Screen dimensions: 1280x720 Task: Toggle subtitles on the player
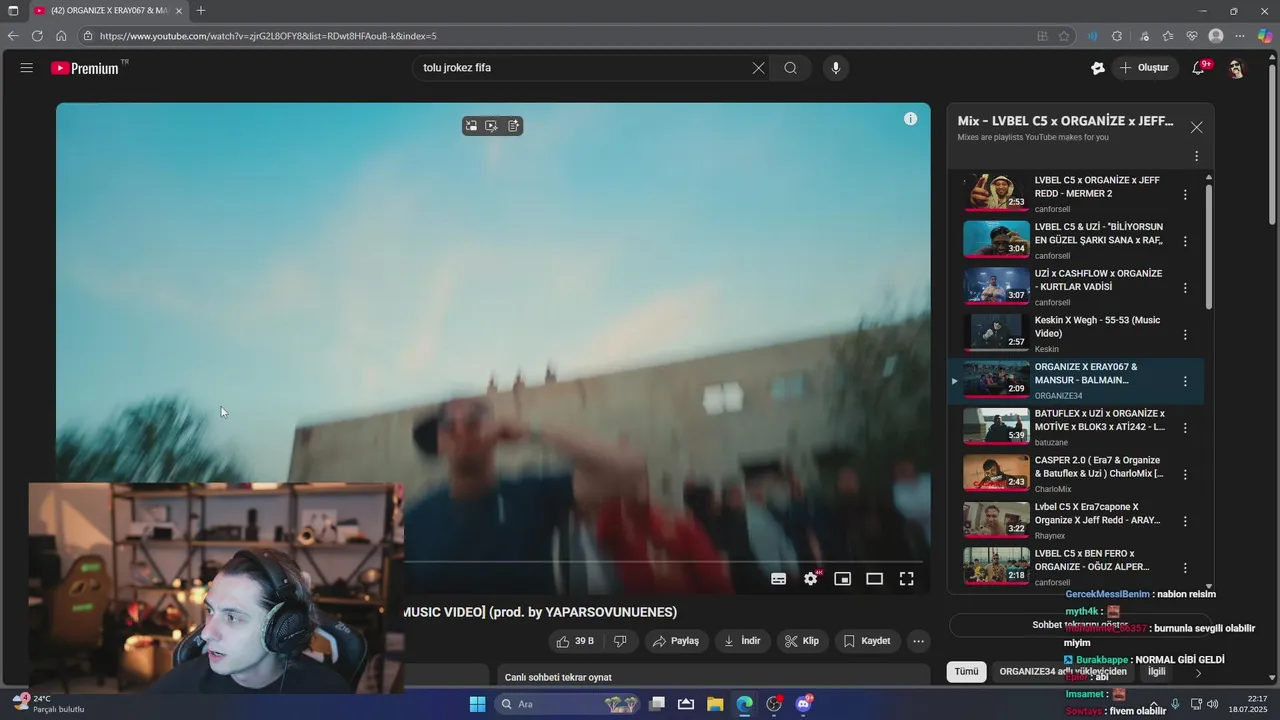click(778, 579)
